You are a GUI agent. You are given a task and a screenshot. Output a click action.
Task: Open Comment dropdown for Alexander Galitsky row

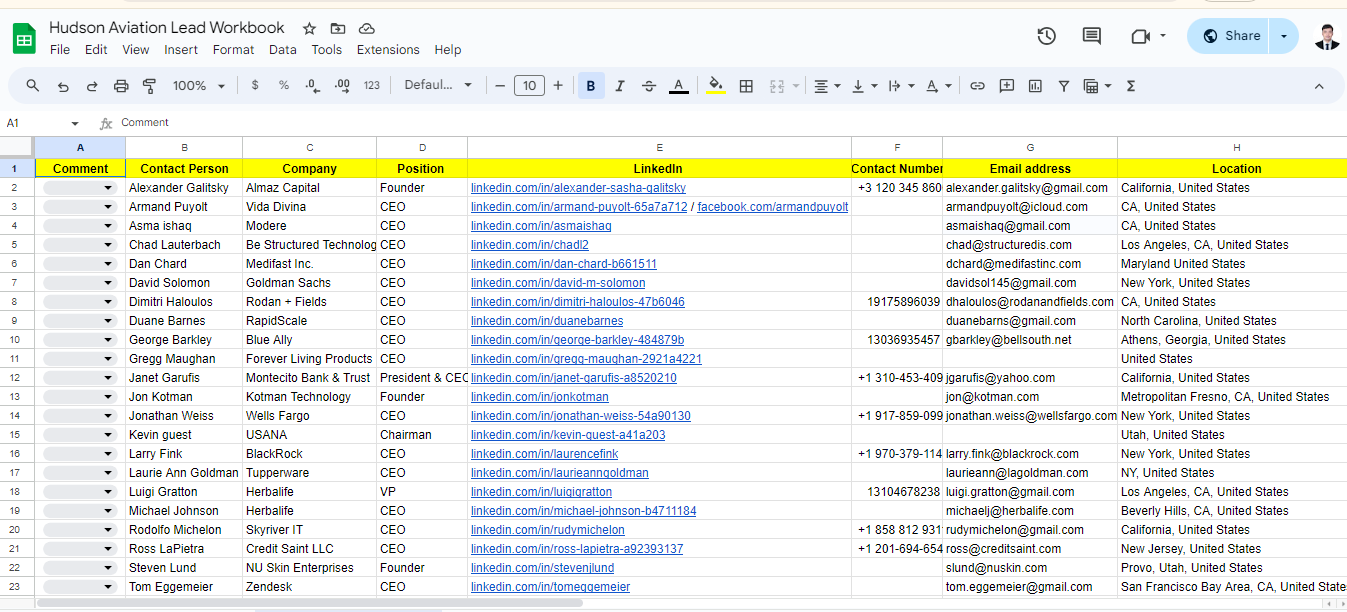108,188
